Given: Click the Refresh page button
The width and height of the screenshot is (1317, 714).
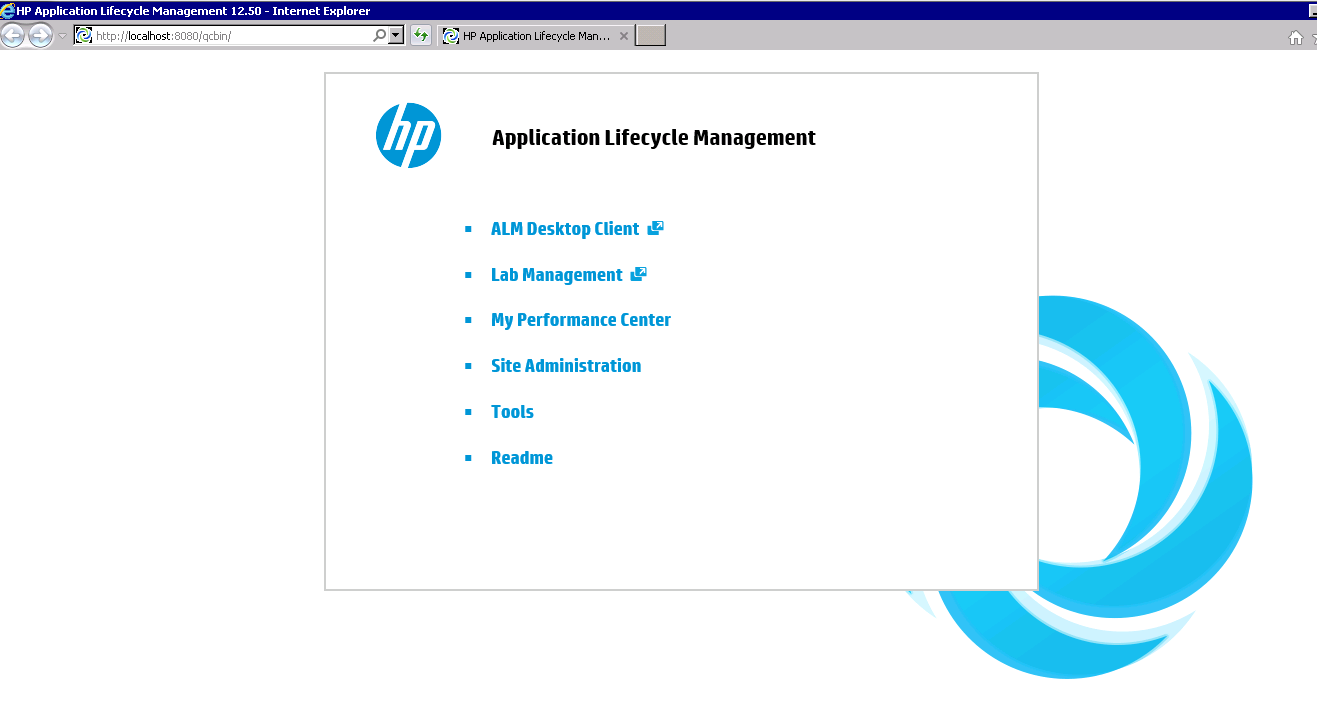Looking at the screenshot, I should tap(421, 35).
